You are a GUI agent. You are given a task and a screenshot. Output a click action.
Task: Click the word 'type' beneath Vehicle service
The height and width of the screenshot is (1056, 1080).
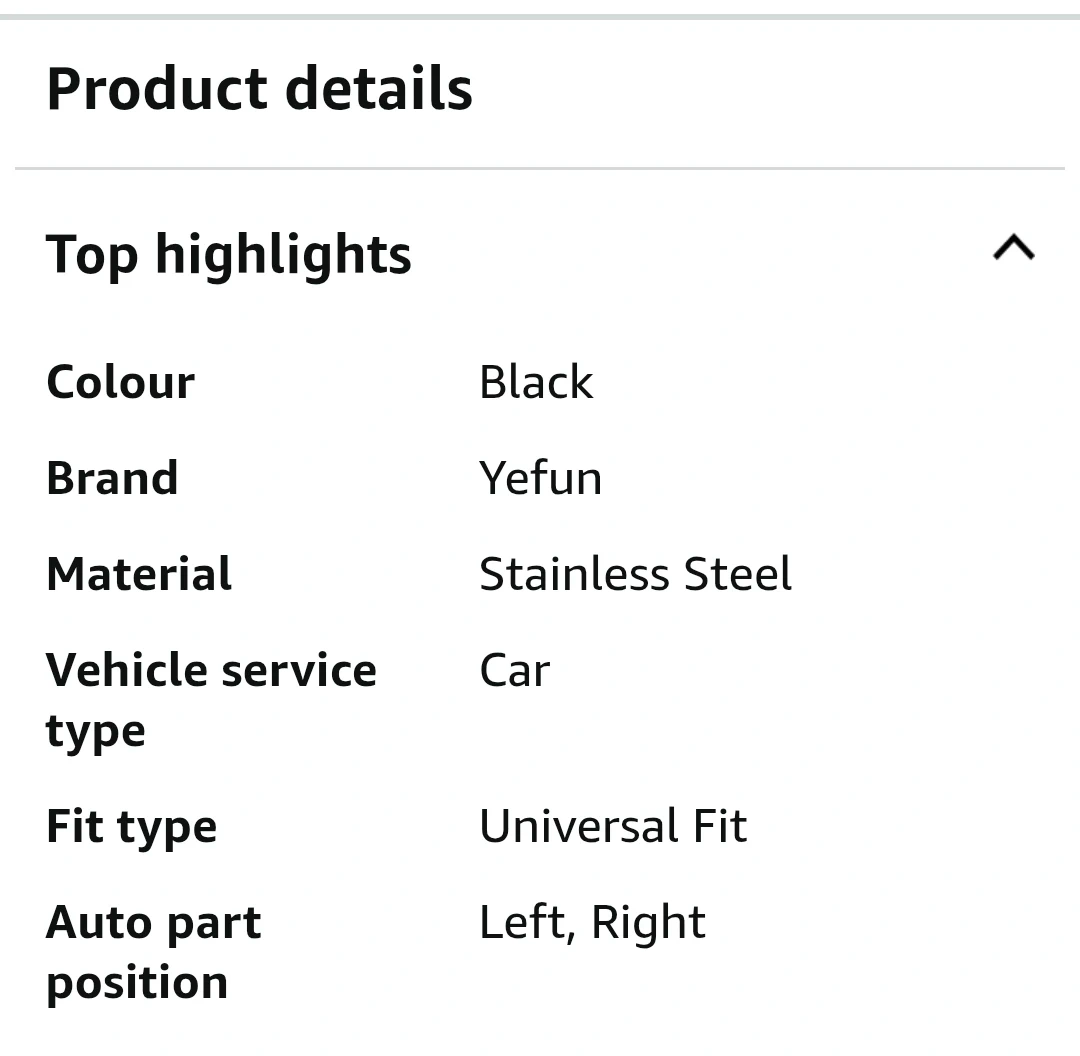click(96, 732)
